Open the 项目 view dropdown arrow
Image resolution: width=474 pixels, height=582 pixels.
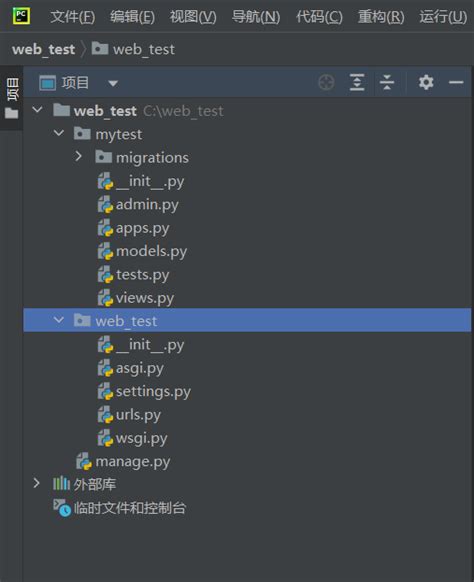pyautogui.click(x=113, y=84)
